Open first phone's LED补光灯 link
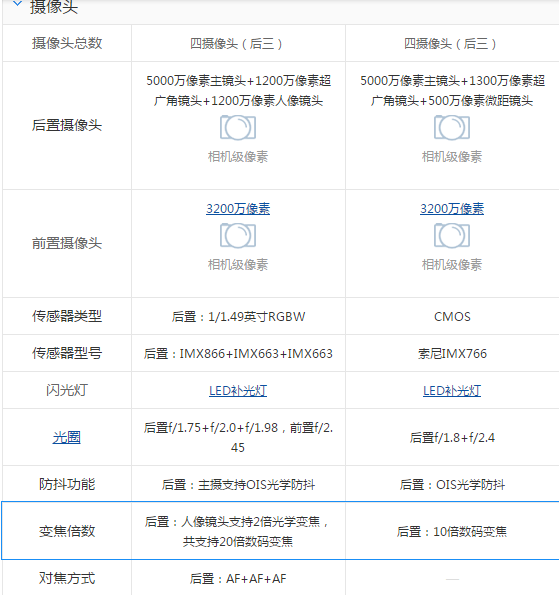 click(x=238, y=390)
